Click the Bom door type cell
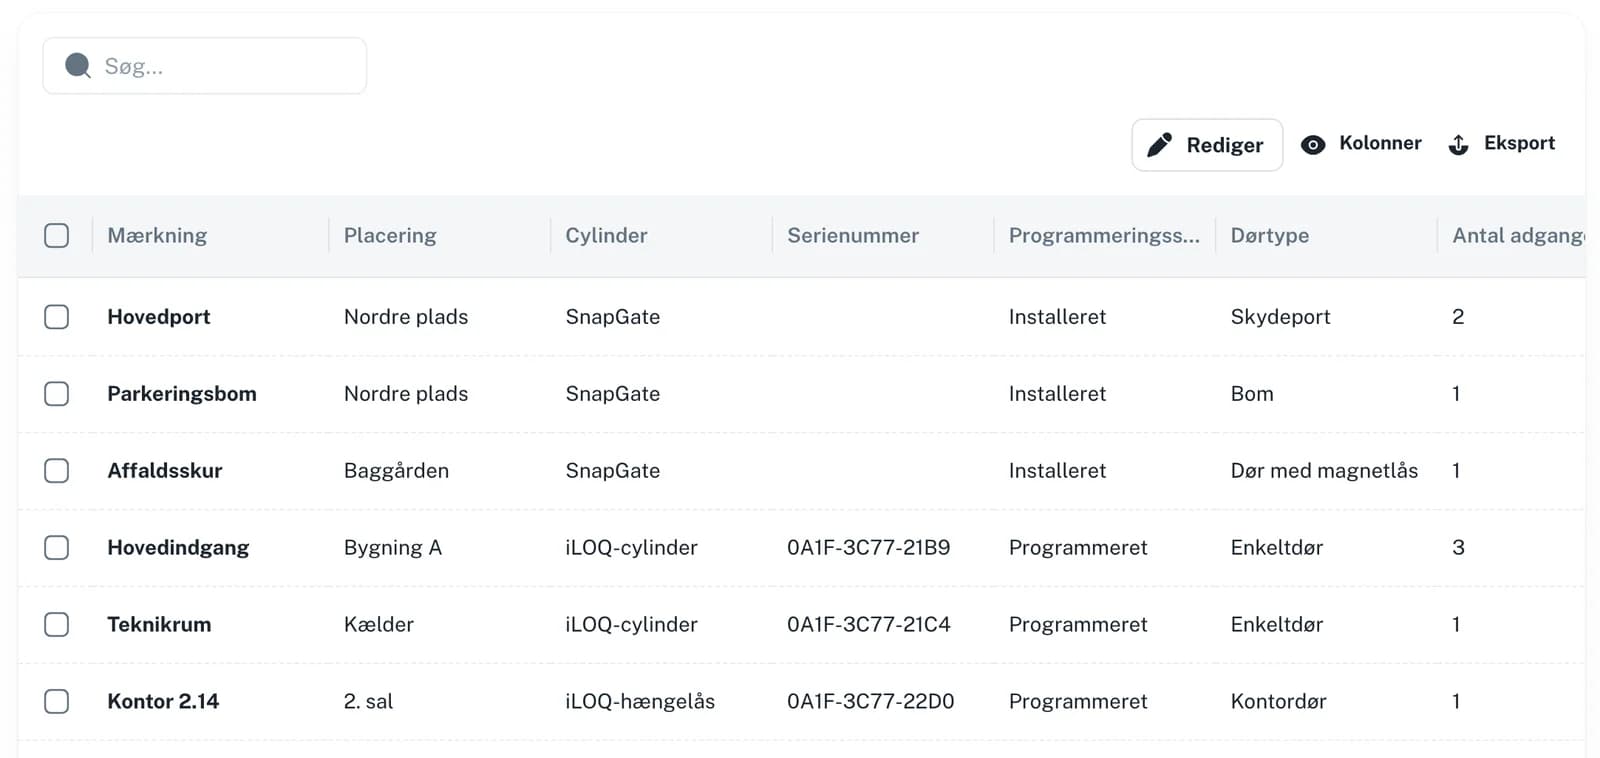Viewport: 1600px width, 758px height. point(1252,394)
